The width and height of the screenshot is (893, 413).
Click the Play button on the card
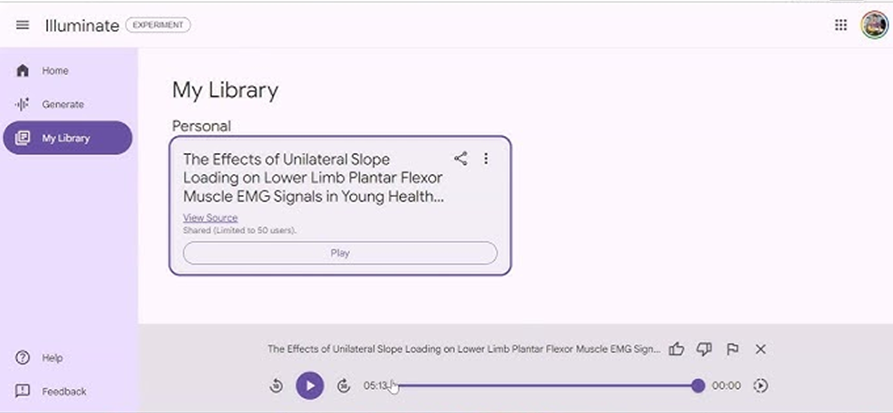[340, 253]
